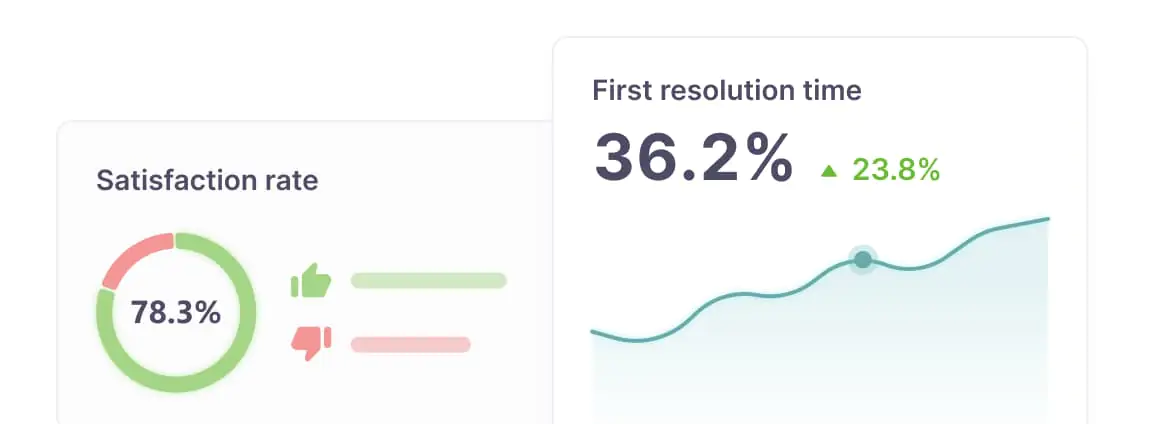Click the green thumbs up icon

[311, 280]
